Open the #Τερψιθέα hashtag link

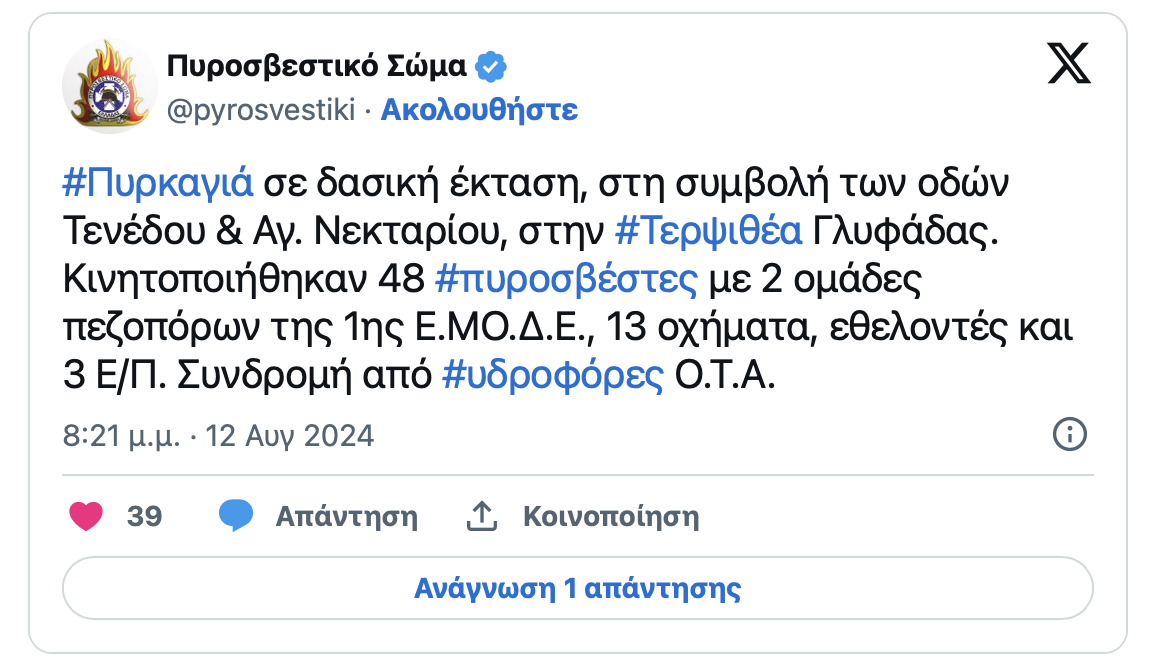pos(708,232)
